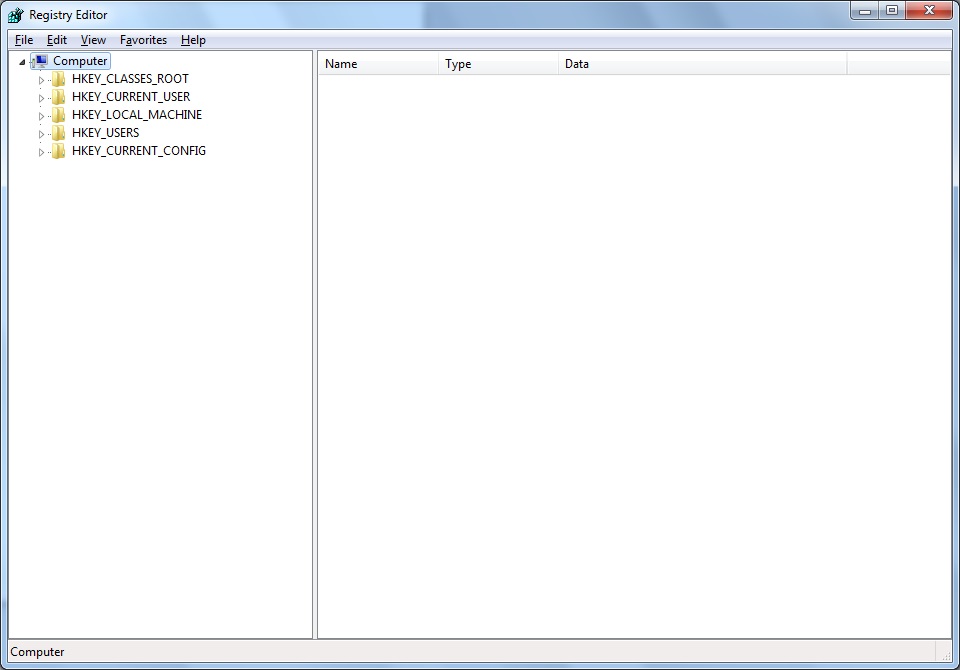
Task: Select the HKEY_CURRENT_USER label
Action: tap(131, 97)
